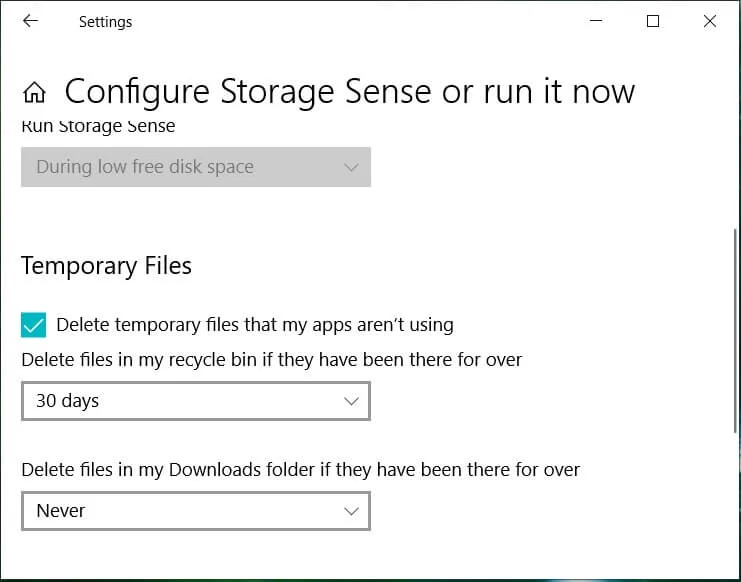Click the Downloads folder deletion label text
The height and width of the screenshot is (582, 741).
300,469
